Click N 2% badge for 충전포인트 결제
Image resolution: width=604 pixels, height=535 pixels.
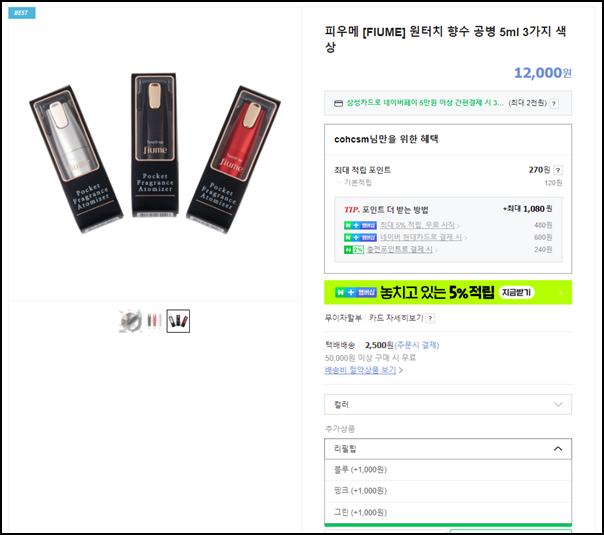354,250
